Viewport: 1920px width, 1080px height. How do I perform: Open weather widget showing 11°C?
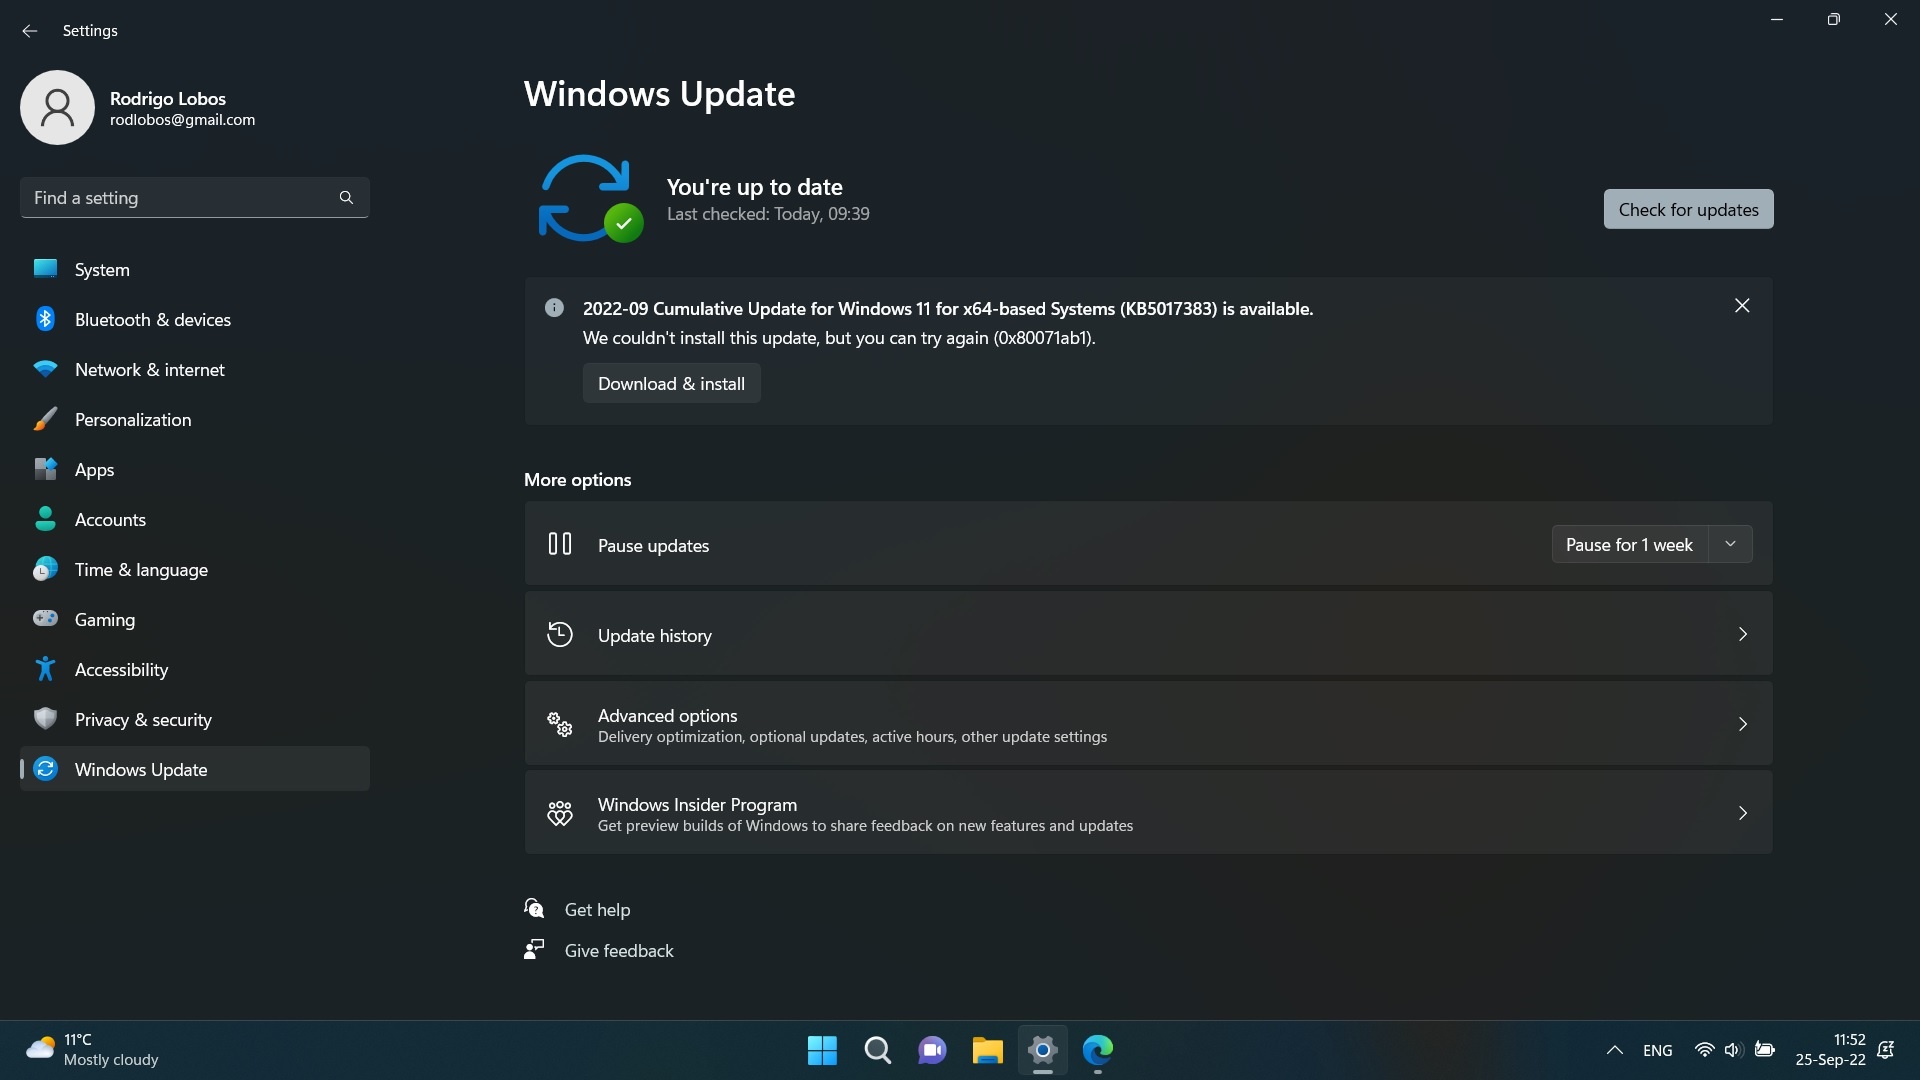[92, 1050]
